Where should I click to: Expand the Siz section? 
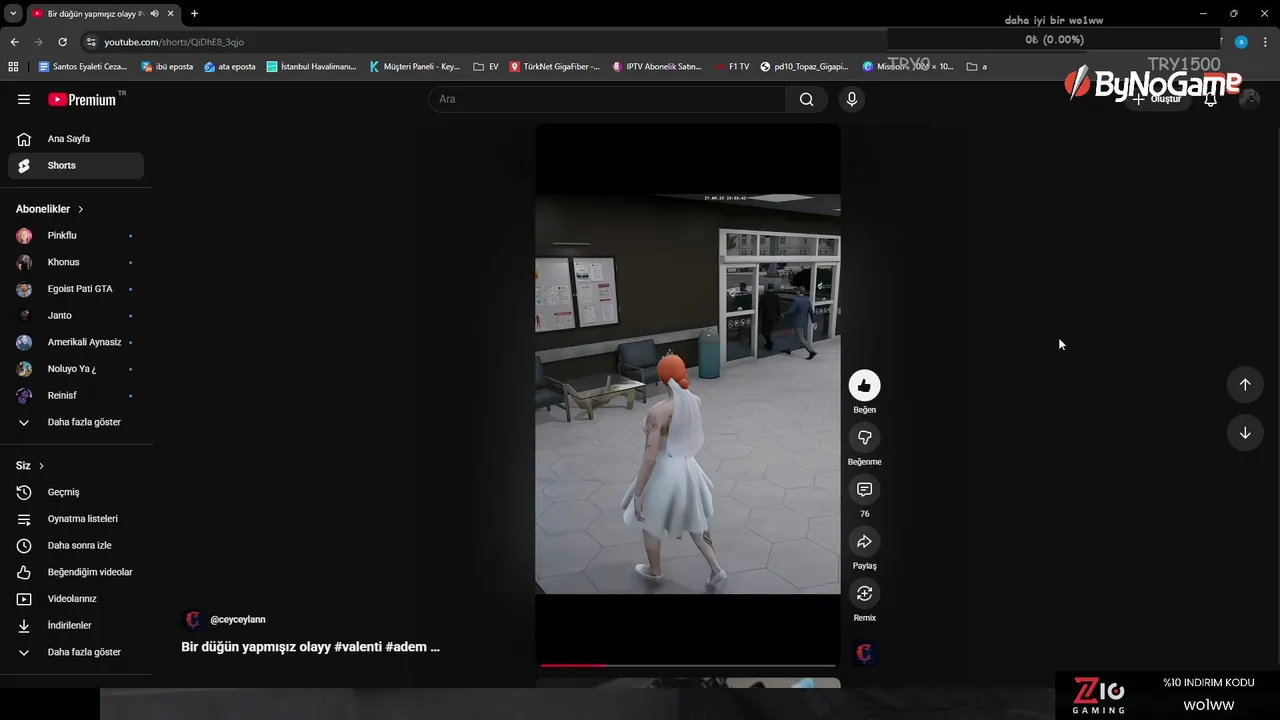pos(30,466)
